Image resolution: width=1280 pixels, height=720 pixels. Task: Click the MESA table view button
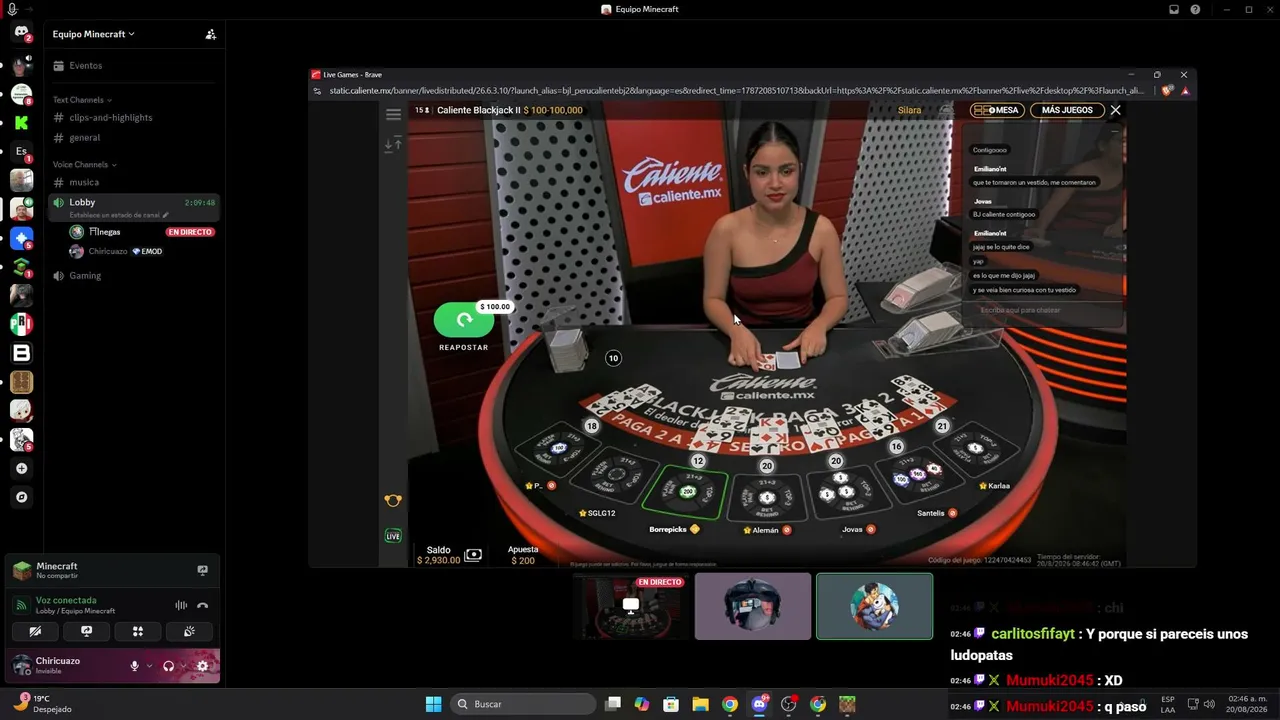(997, 110)
